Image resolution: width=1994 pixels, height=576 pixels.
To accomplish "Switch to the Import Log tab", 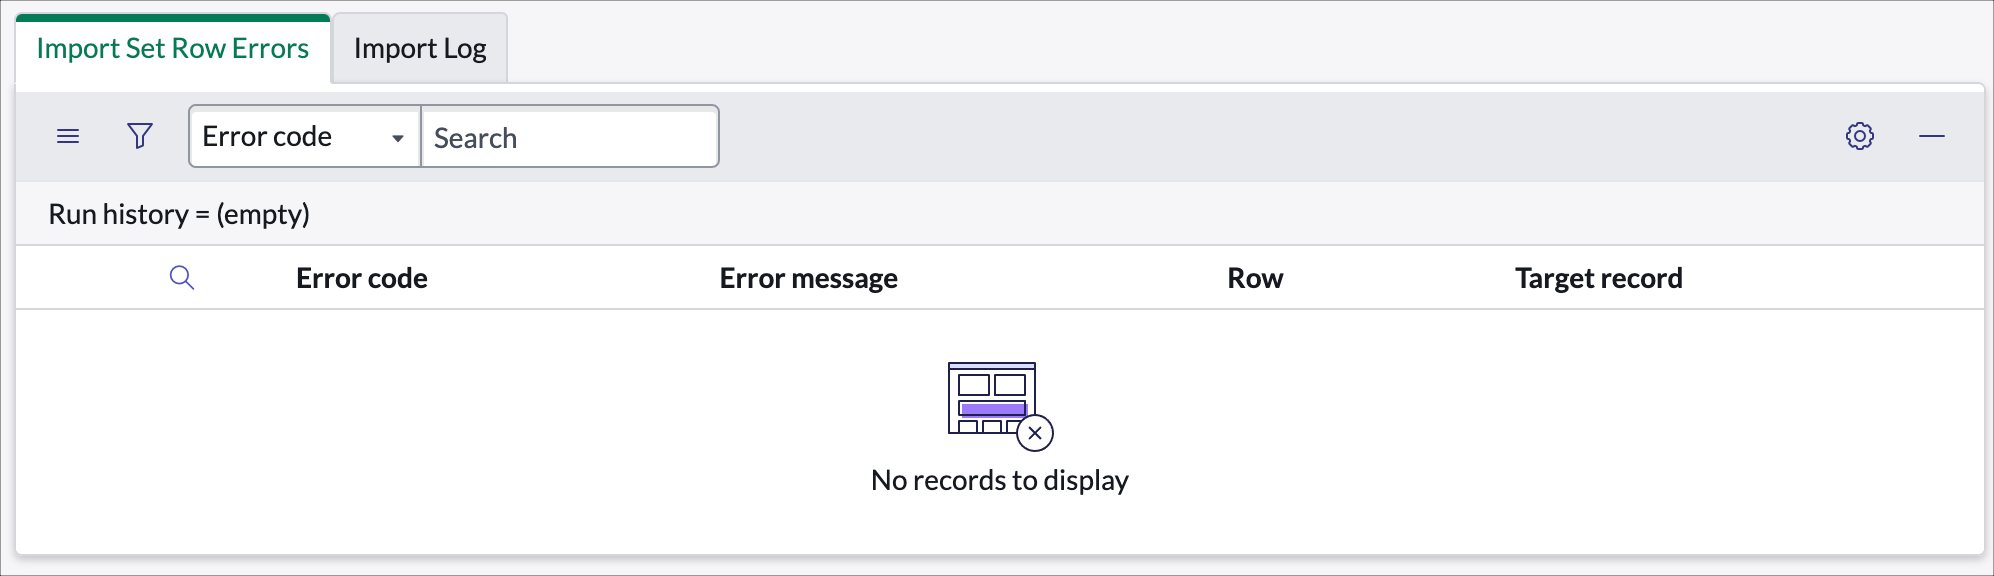I will click(x=419, y=47).
